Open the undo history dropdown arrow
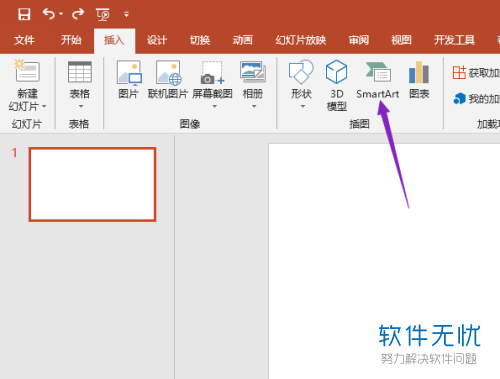Viewport: 500px width, 379px height. (61, 14)
